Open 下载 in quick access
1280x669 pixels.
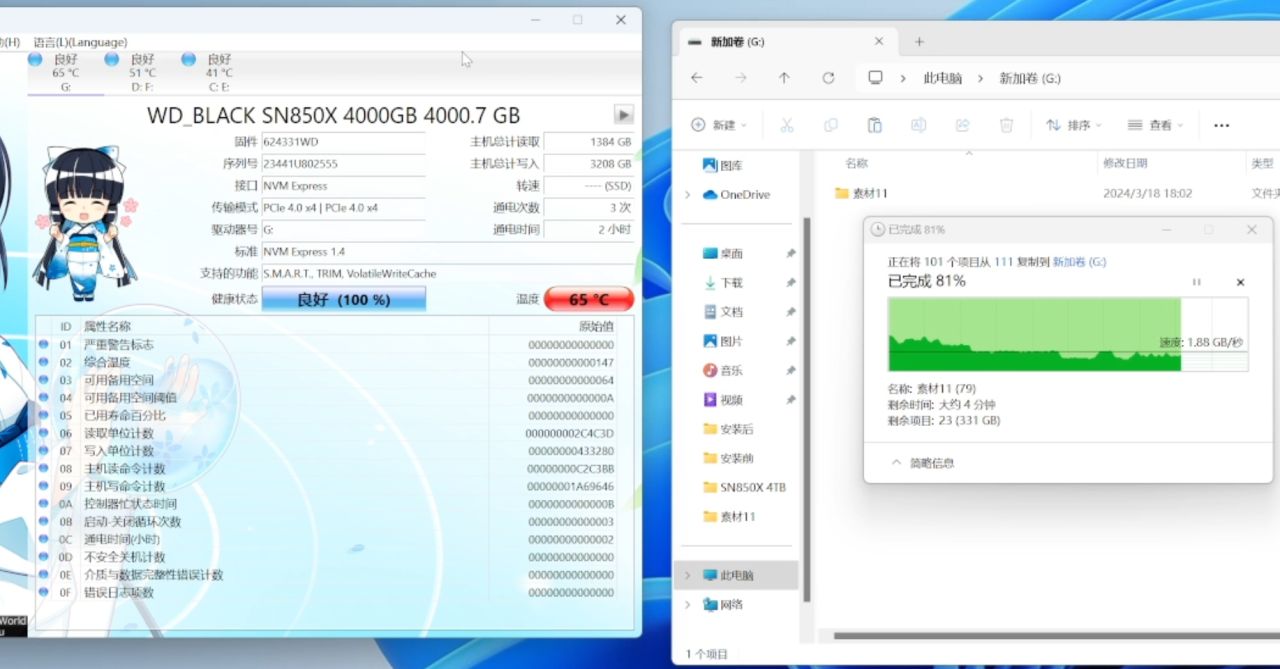coord(731,283)
